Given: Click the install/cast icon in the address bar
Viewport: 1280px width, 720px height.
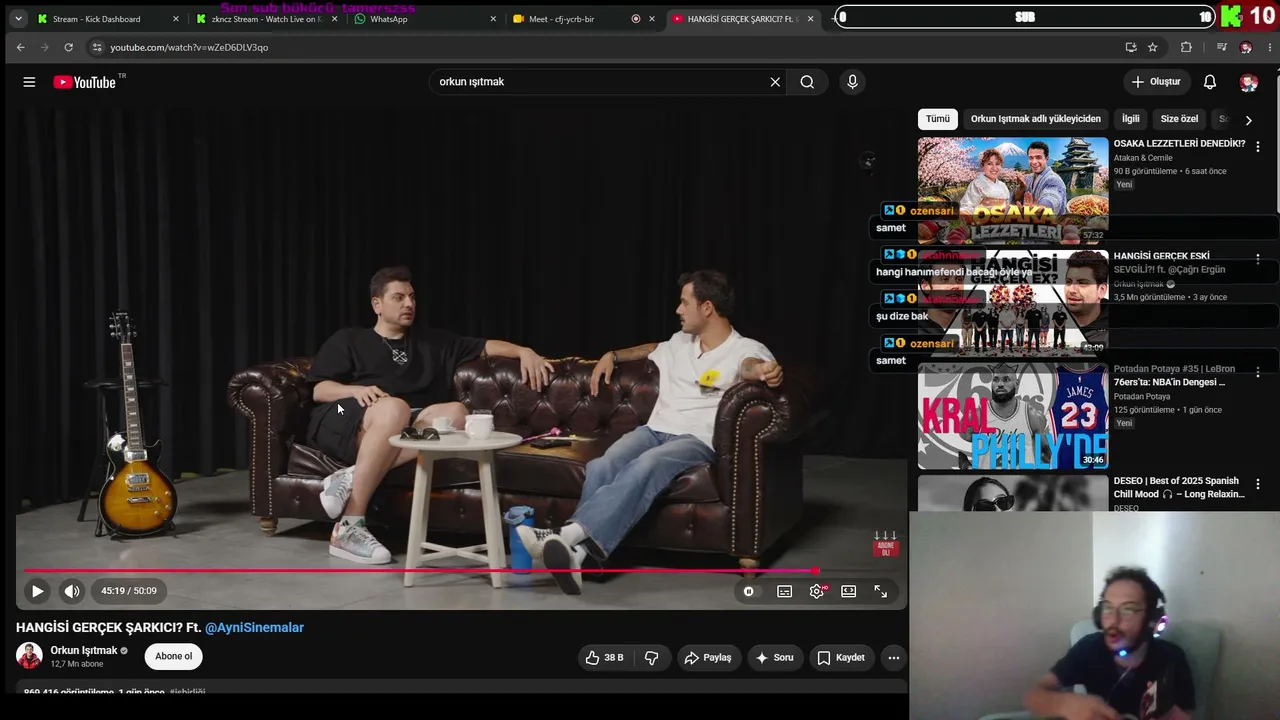Looking at the screenshot, I should click(x=1131, y=47).
